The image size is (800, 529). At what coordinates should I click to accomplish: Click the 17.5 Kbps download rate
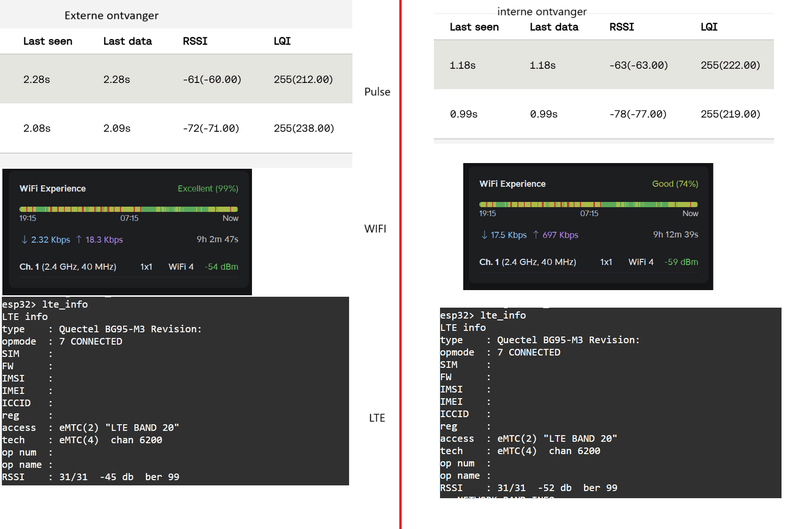coord(509,235)
